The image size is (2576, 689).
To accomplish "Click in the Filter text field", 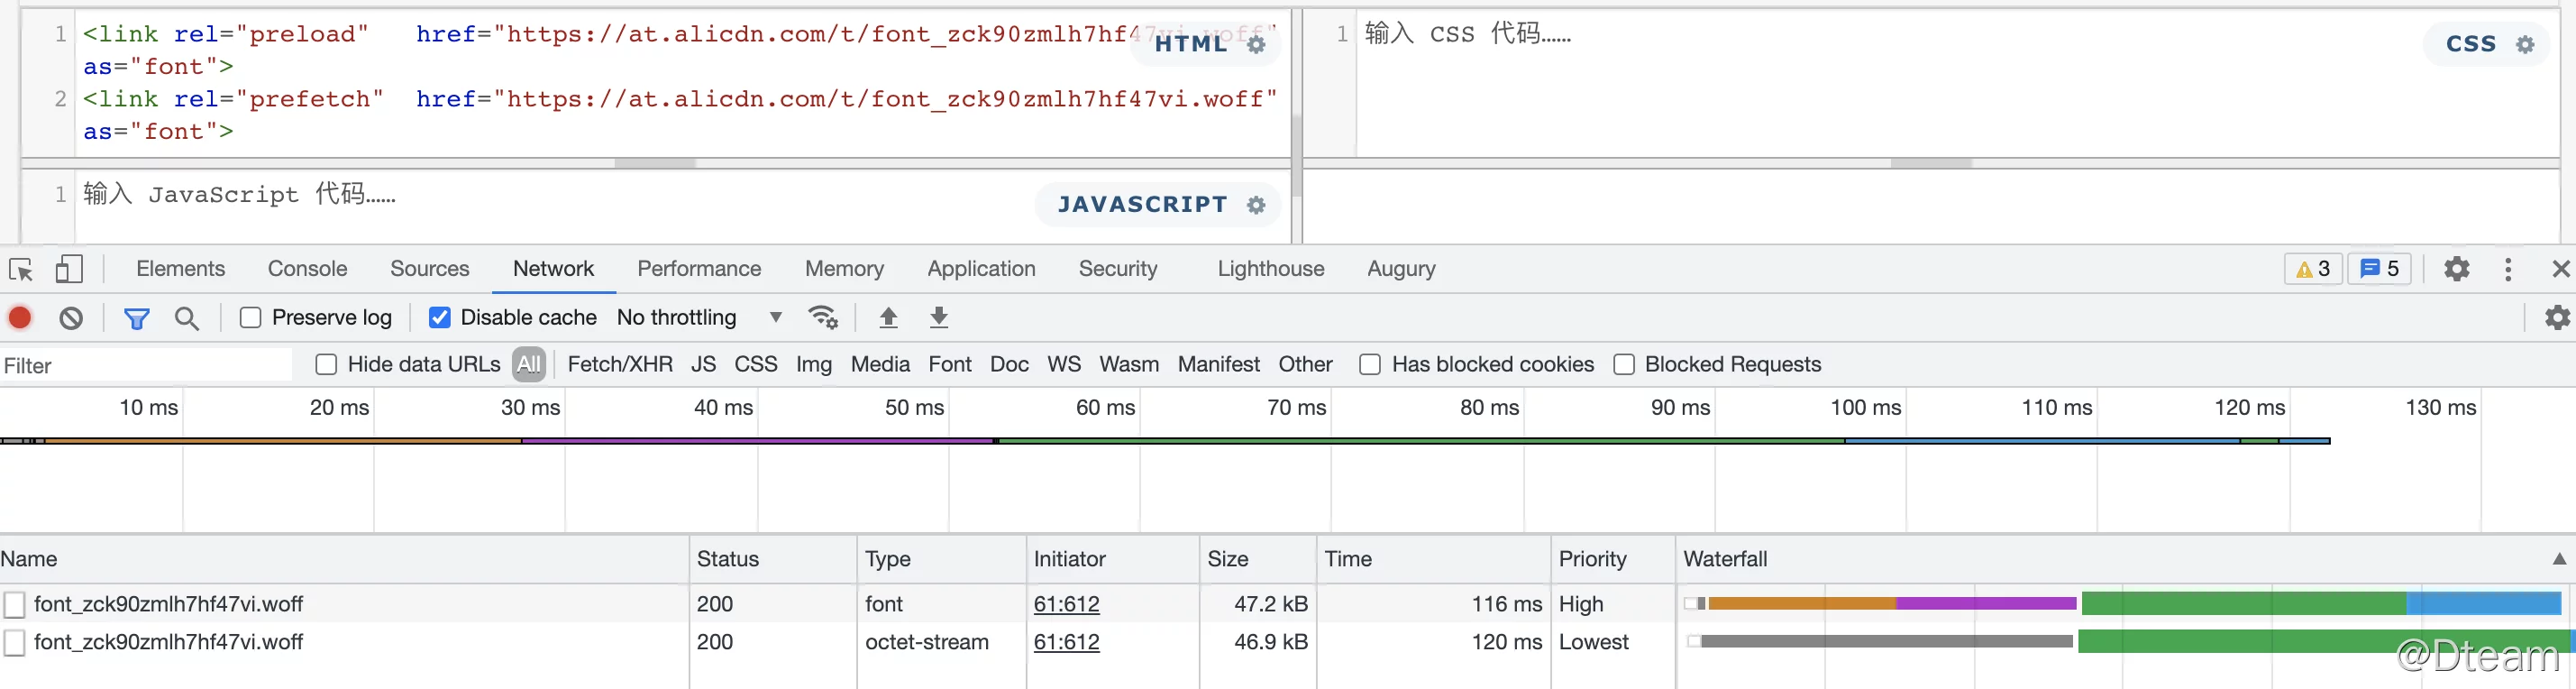I will click(146, 365).
